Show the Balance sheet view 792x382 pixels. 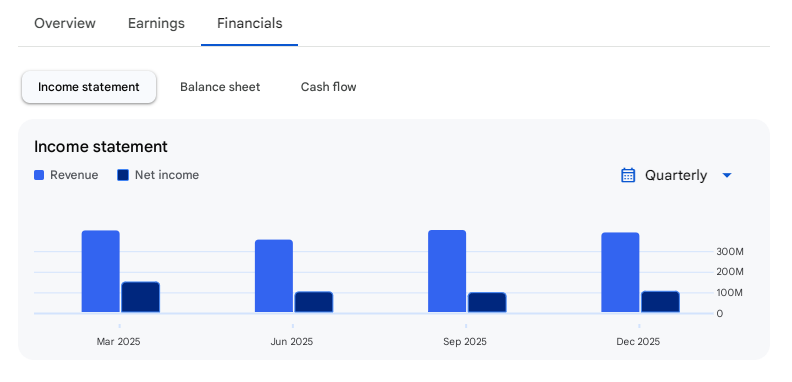pyautogui.click(x=220, y=87)
